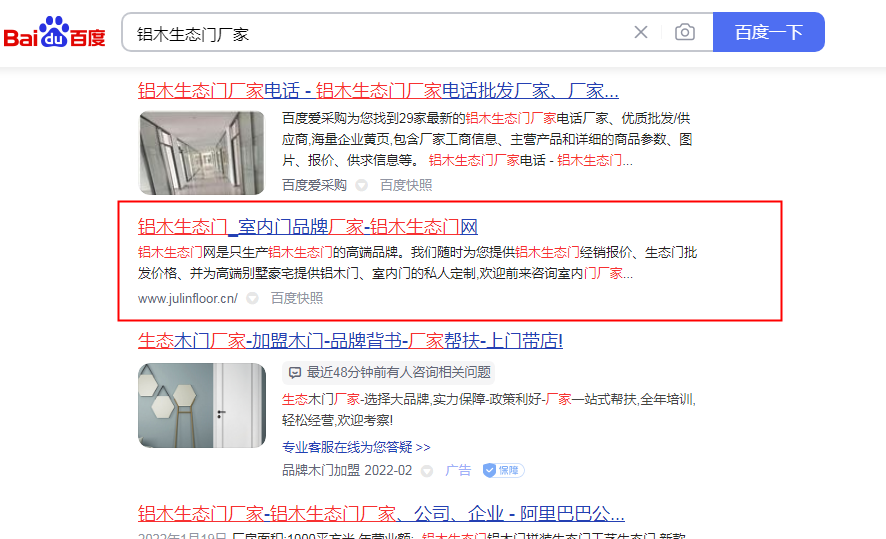Open 百度快照 for the 爱采购 result
The image size is (886, 539).
(406, 185)
